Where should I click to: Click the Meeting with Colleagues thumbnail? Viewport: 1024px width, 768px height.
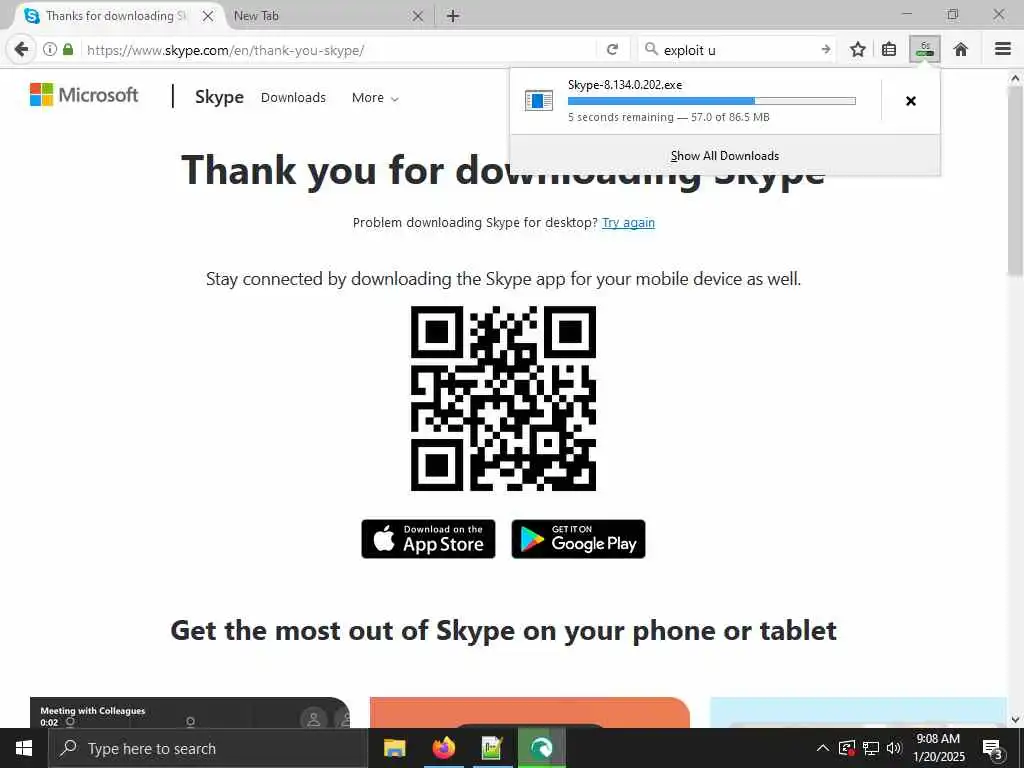point(190,712)
